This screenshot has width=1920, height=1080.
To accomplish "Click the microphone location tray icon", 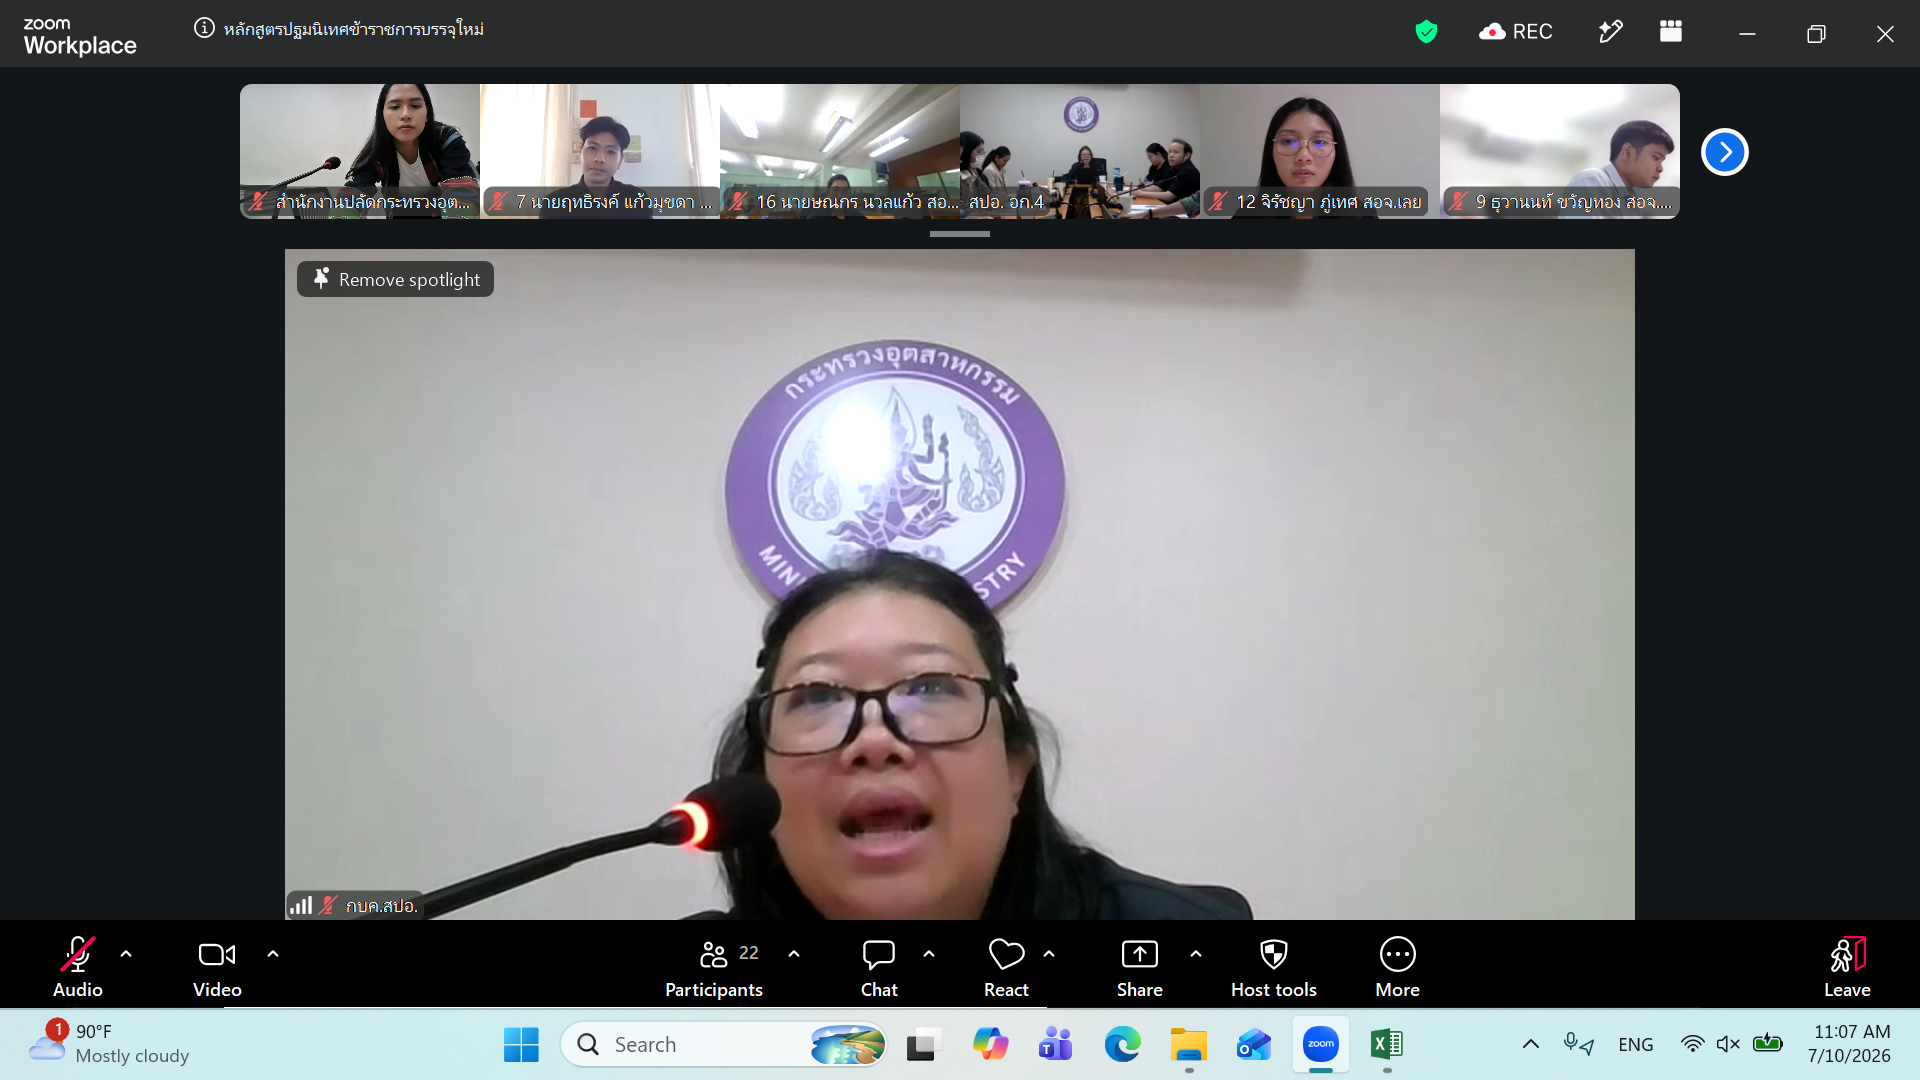I will coord(1579,1045).
